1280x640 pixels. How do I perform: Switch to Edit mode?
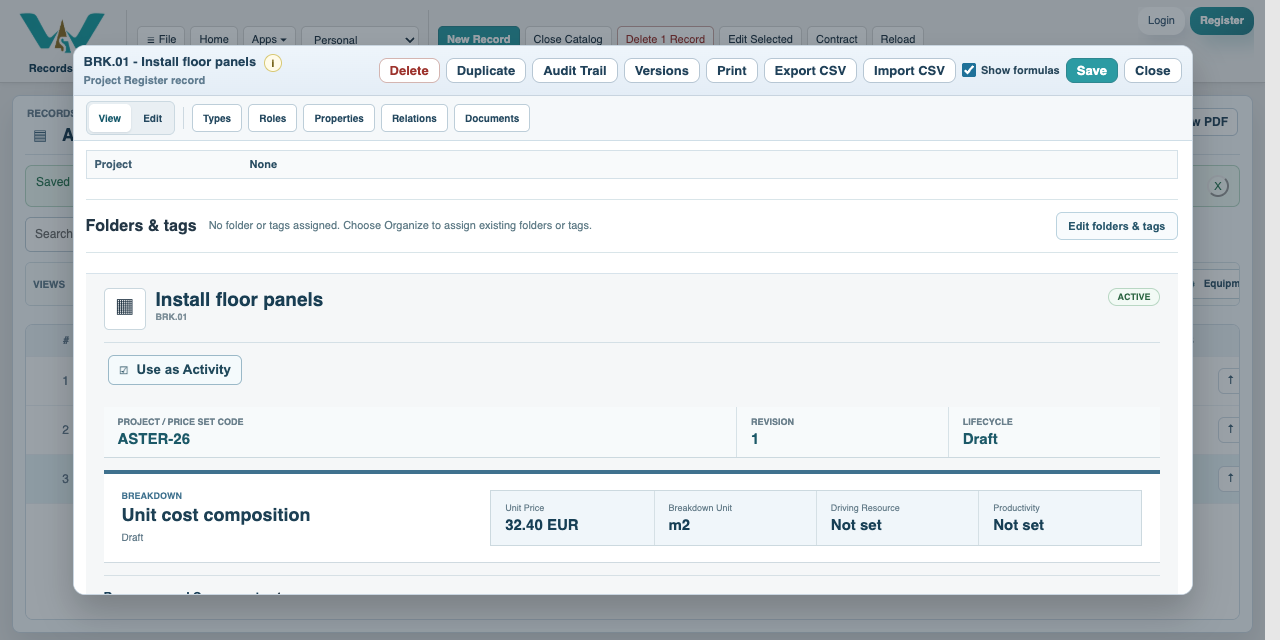[x=152, y=118]
